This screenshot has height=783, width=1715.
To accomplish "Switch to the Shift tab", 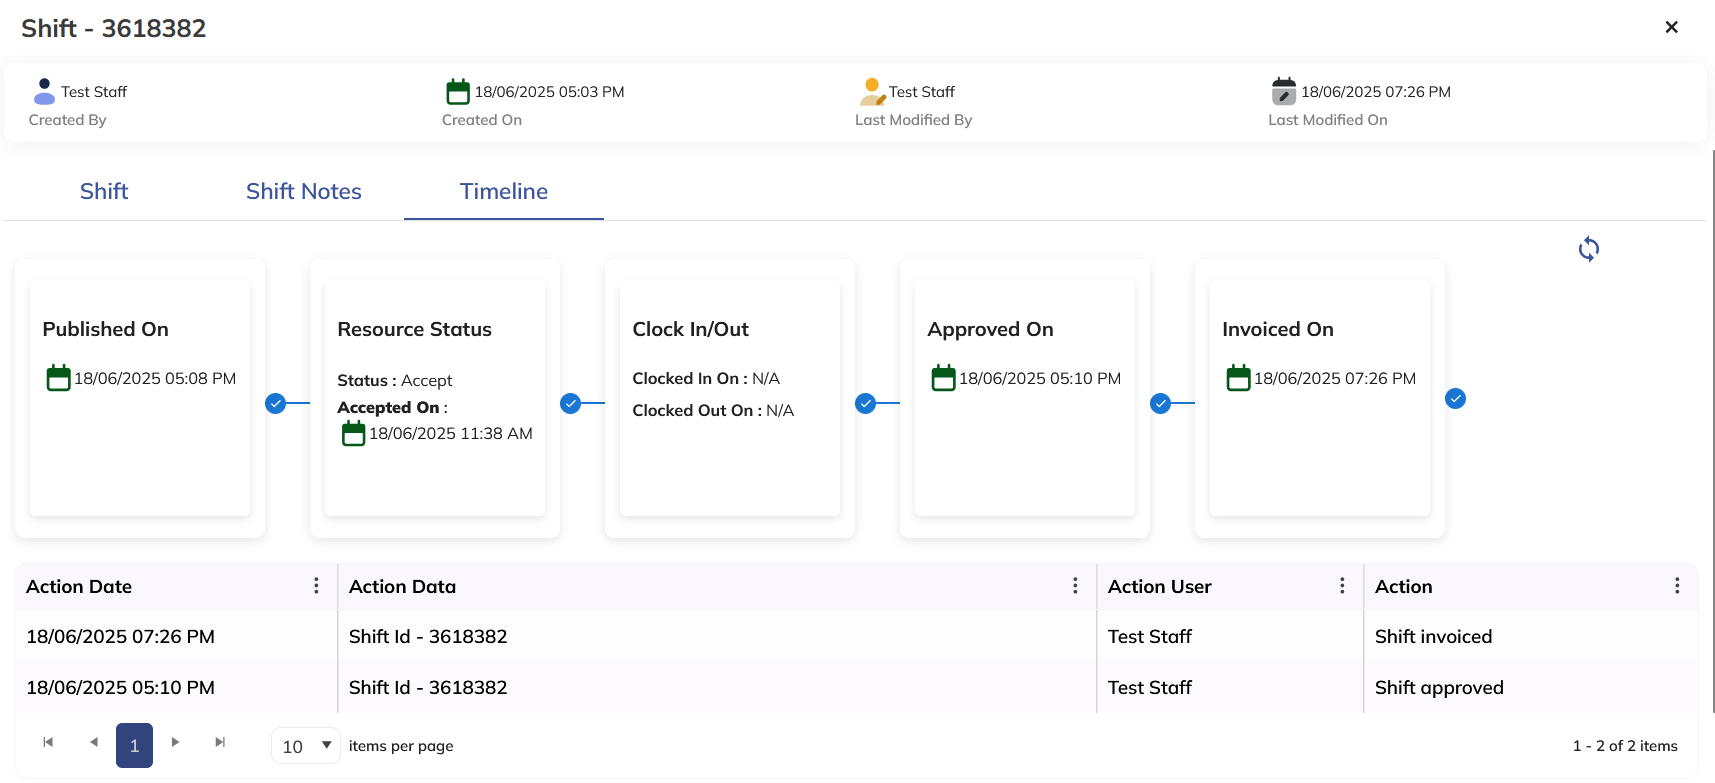I will pos(104,191).
